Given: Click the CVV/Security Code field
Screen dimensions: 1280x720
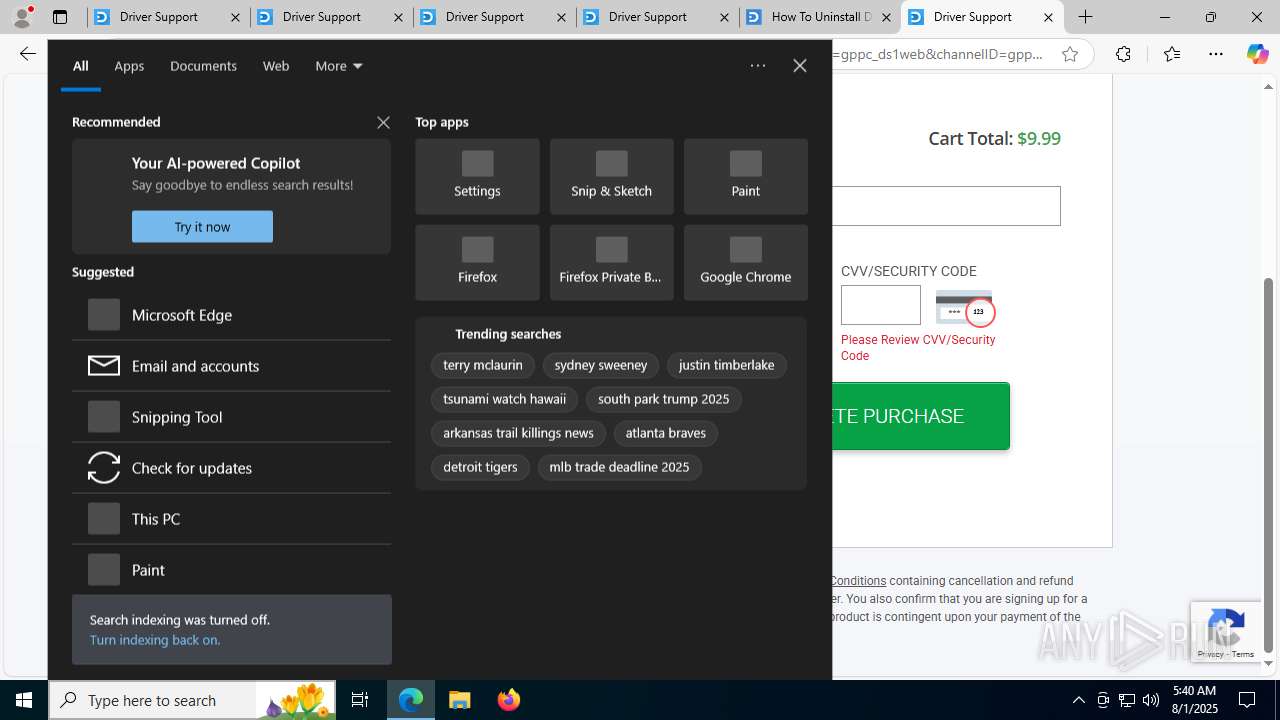Looking at the screenshot, I should [x=880, y=305].
